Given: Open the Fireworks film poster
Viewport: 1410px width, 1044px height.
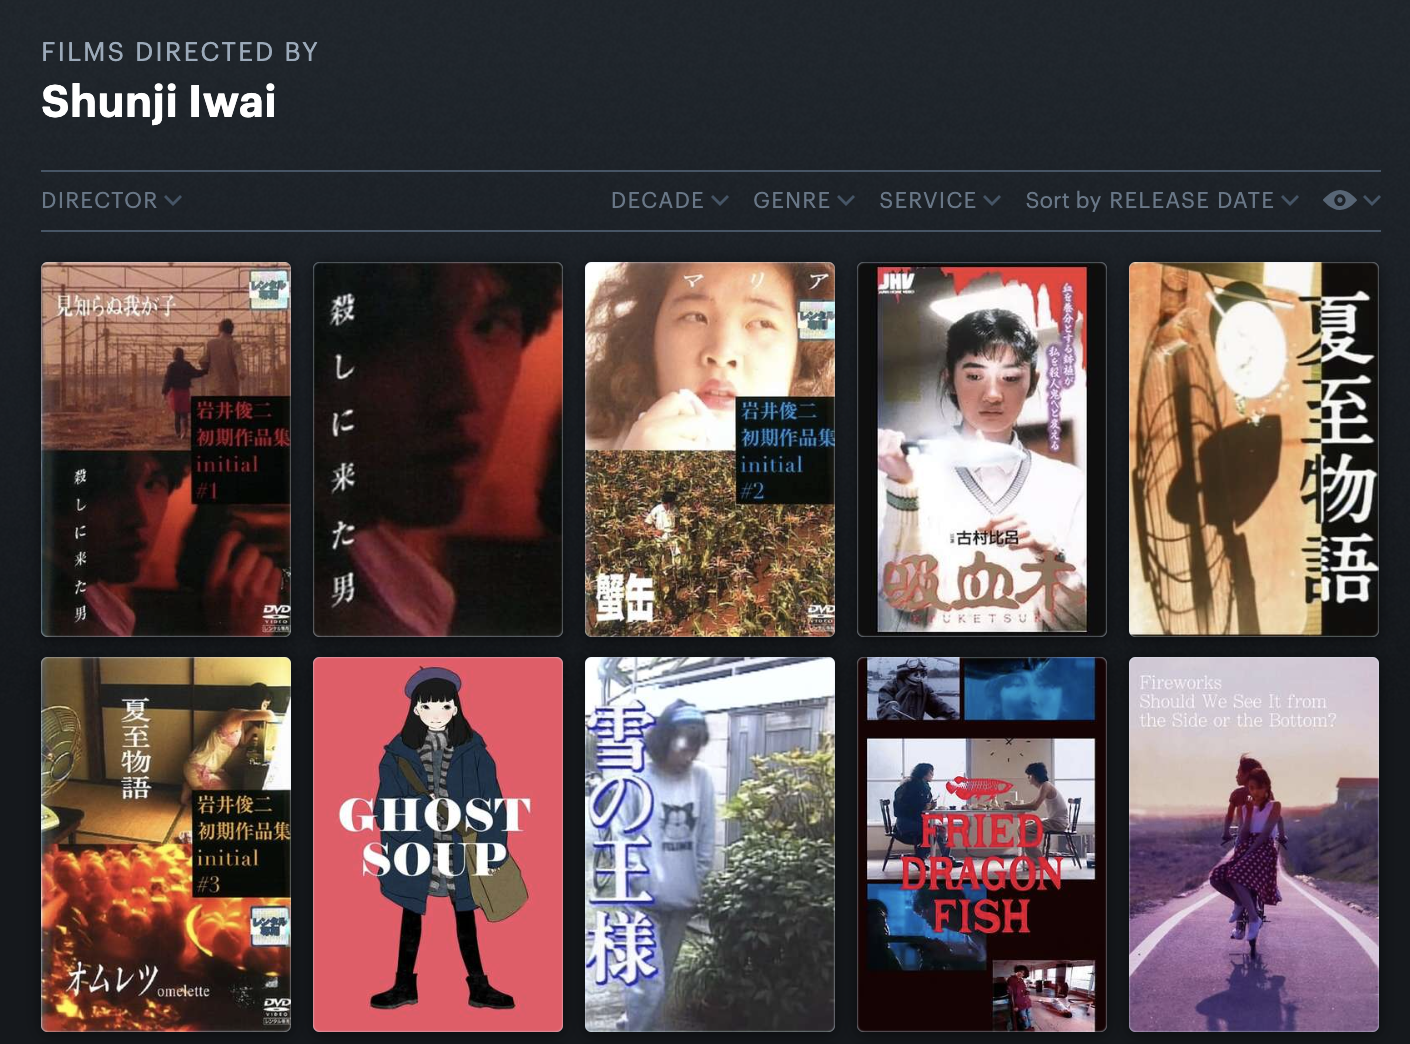Looking at the screenshot, I should (1254, 844).
